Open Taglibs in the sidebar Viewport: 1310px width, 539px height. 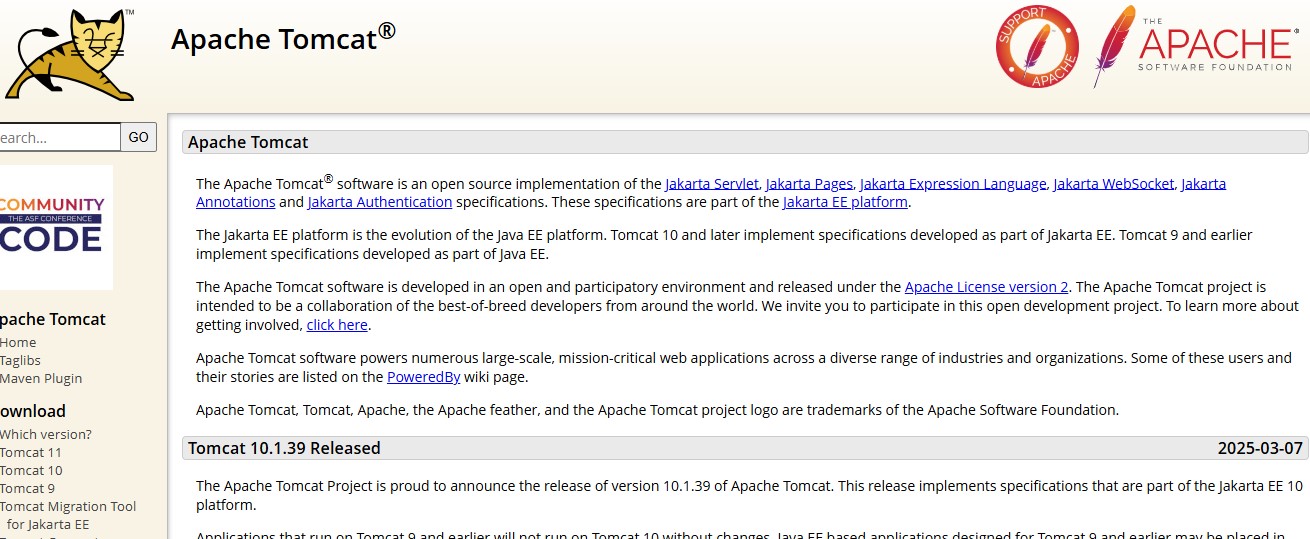coord(20,360)
